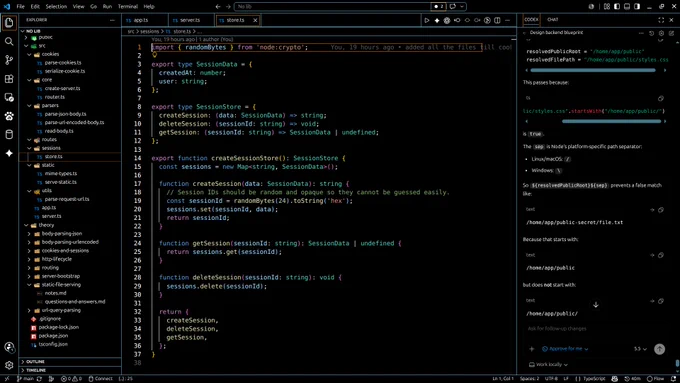The width and height of the screenshot is (680, 383).
Task: Expand the TIMELINE section
Action: tap(70, 370)
